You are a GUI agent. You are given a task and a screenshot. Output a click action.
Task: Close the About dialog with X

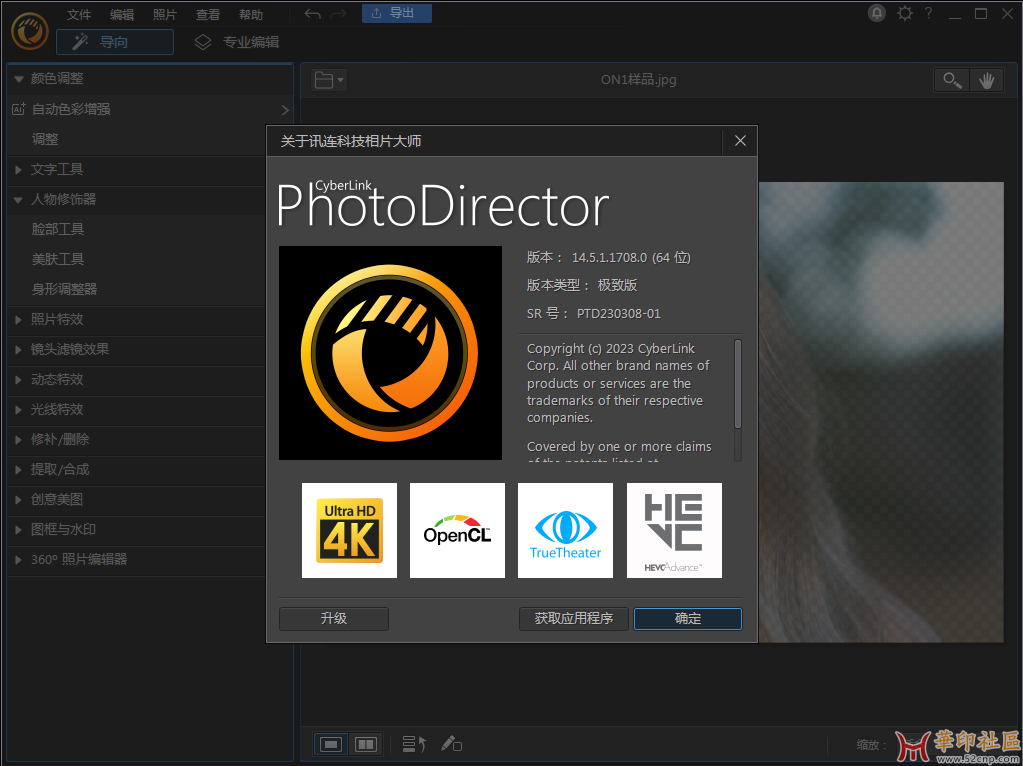[x=740, y=141]
